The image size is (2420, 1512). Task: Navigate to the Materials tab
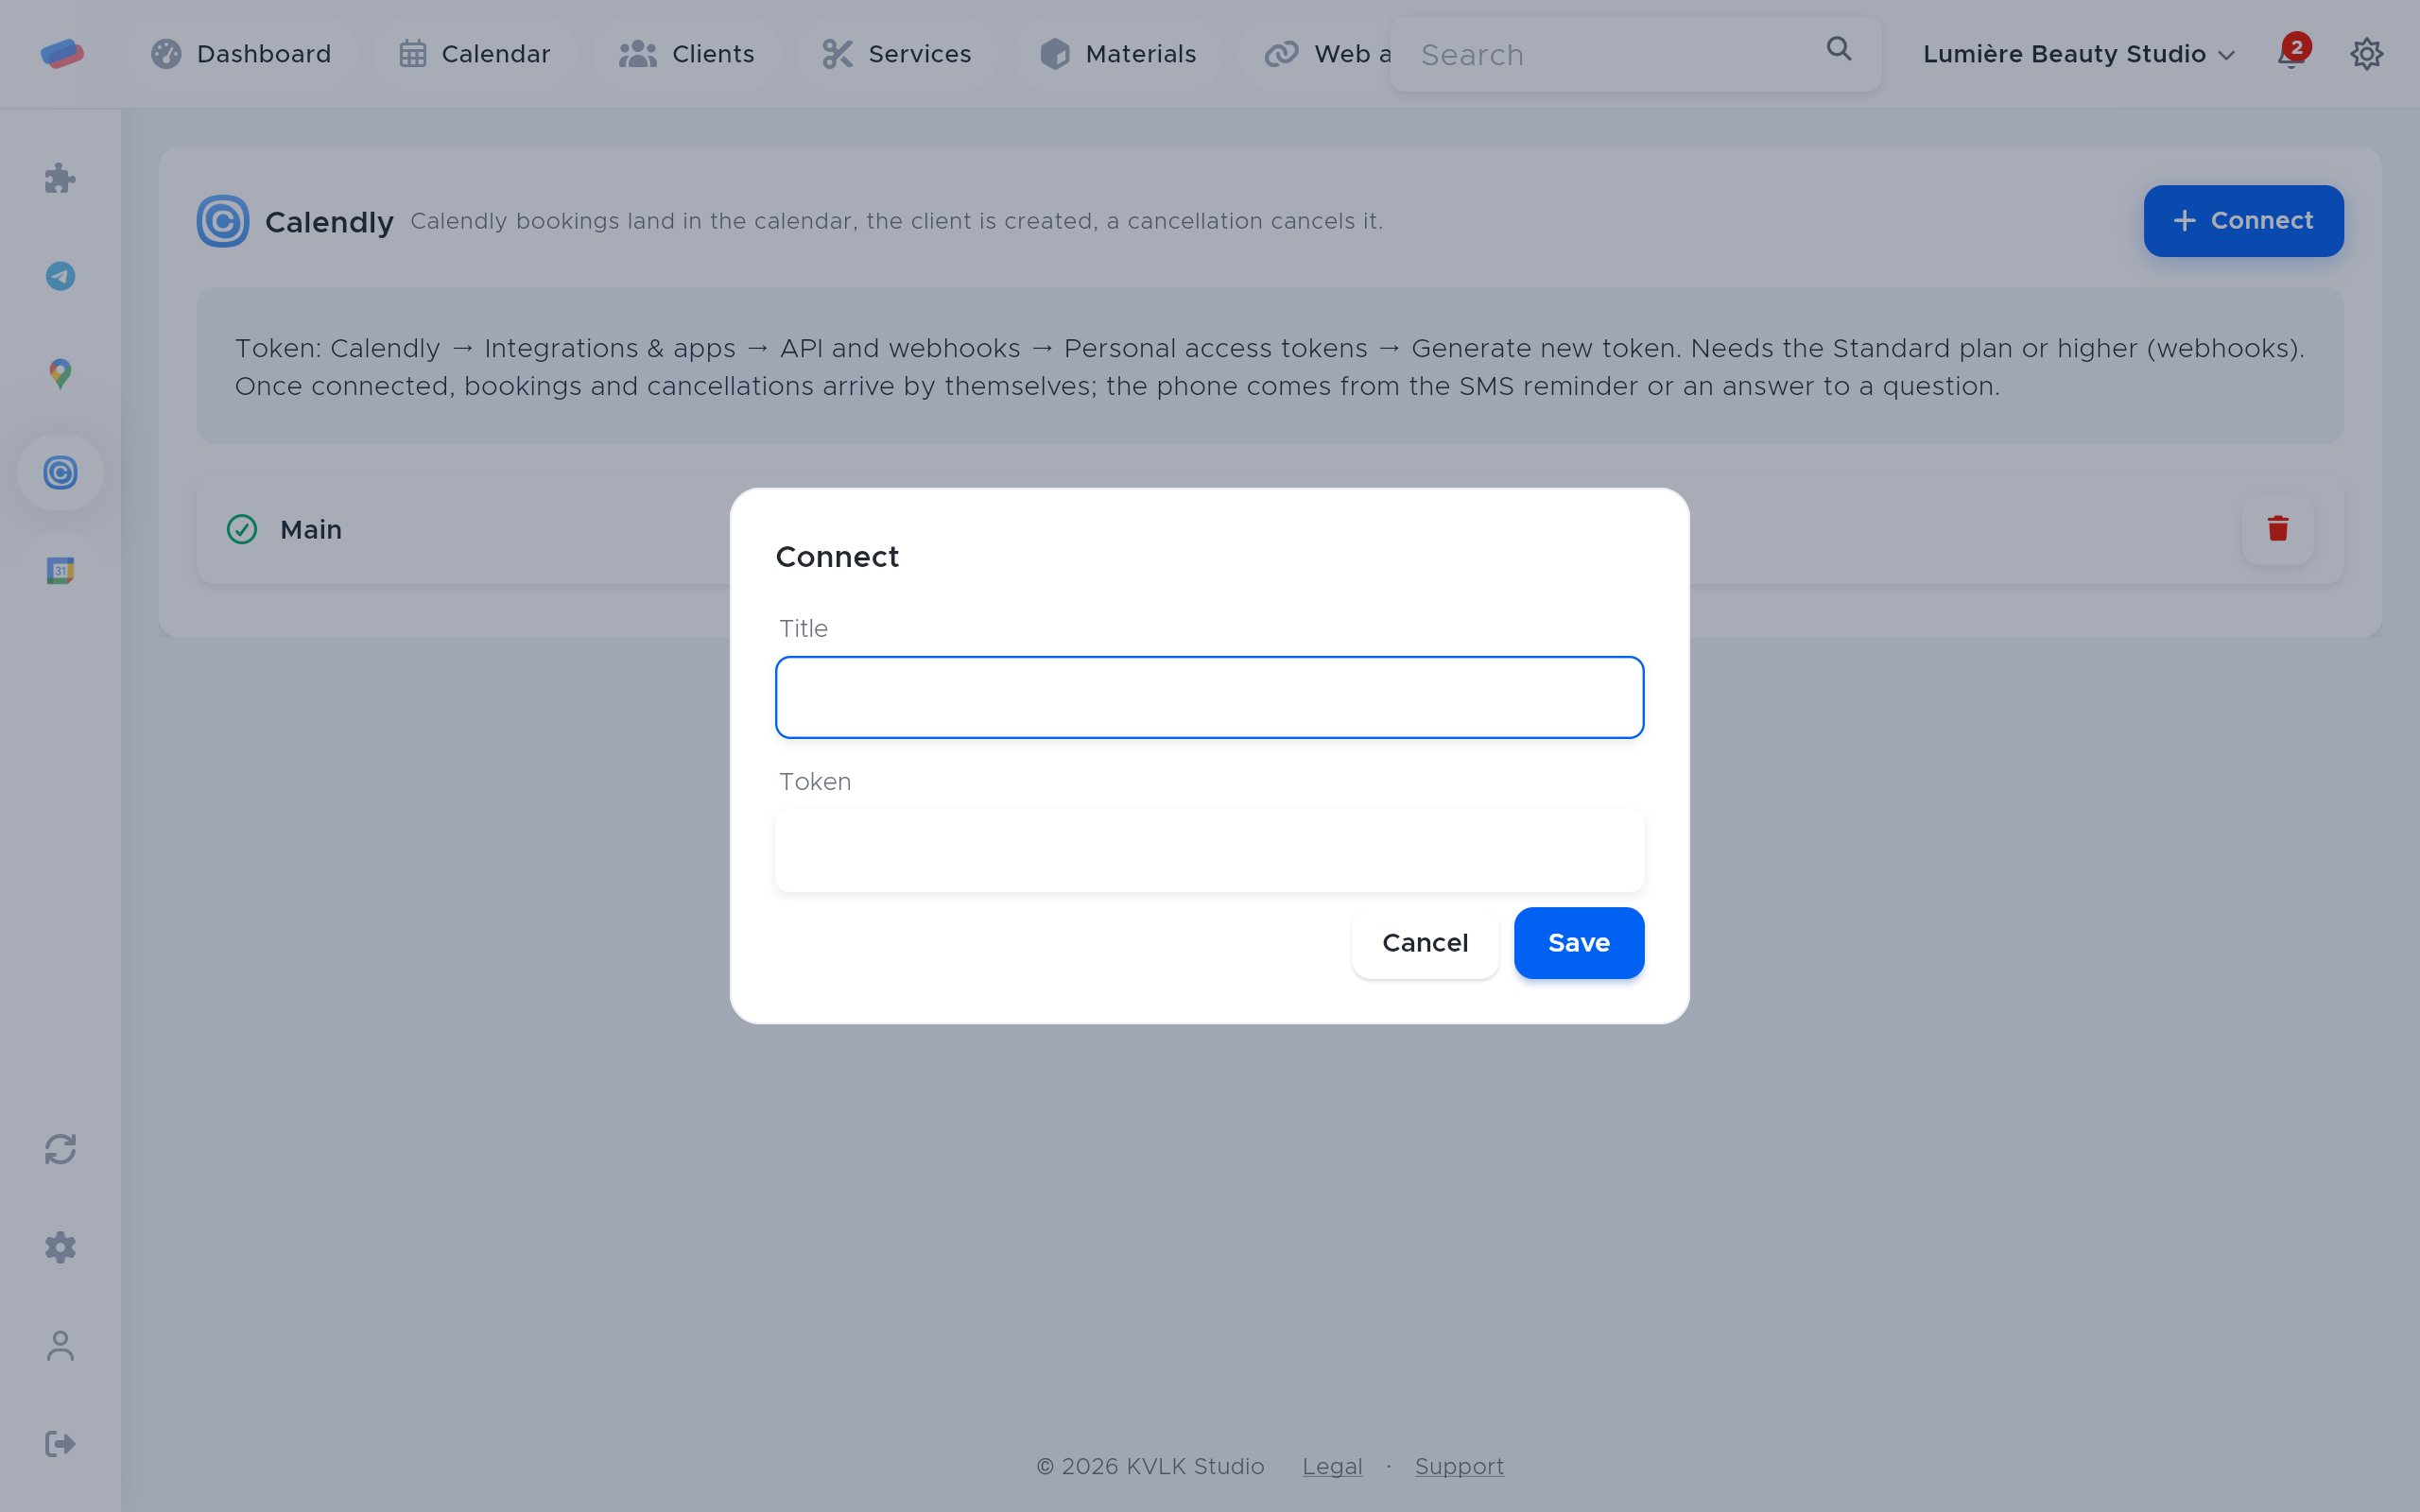tap(1117, 54)
